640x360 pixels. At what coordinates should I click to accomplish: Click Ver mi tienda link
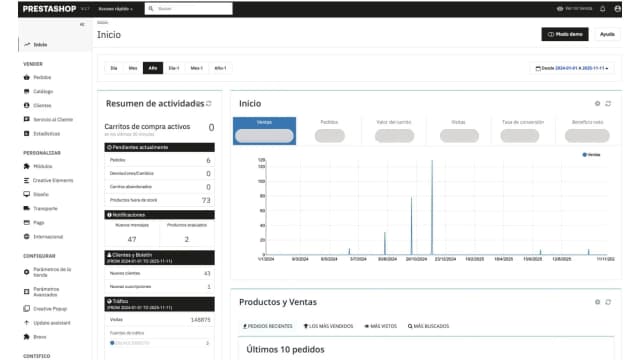click(x=574, y=9)
